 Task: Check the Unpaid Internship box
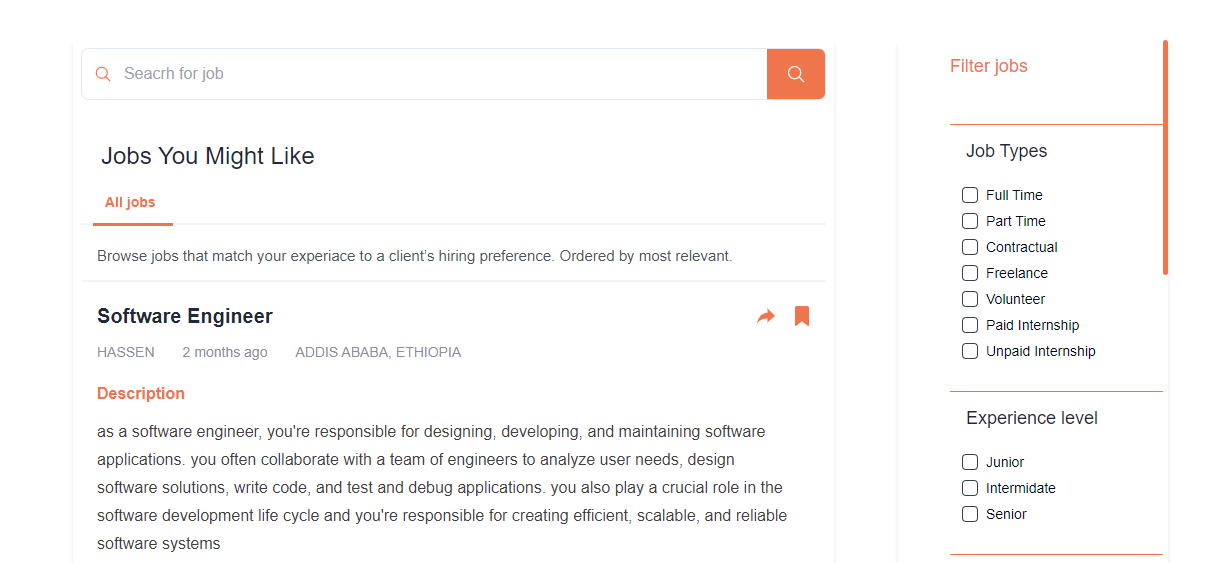[x=970, y=351]
